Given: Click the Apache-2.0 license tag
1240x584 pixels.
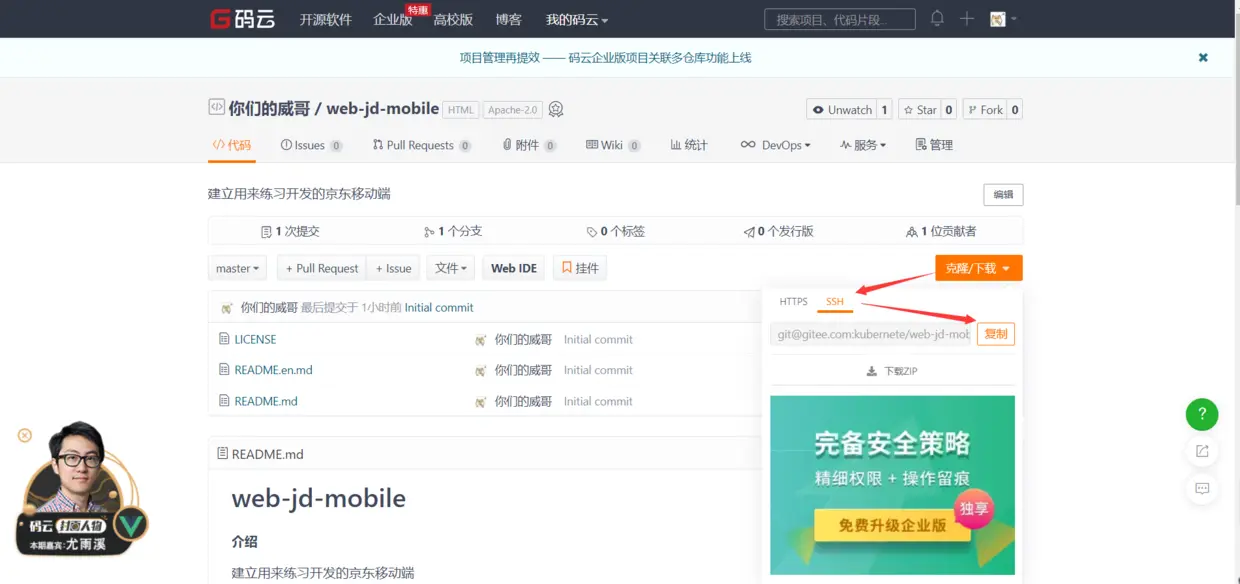Looking at the screenshot, I should click(x=512, y=110).
